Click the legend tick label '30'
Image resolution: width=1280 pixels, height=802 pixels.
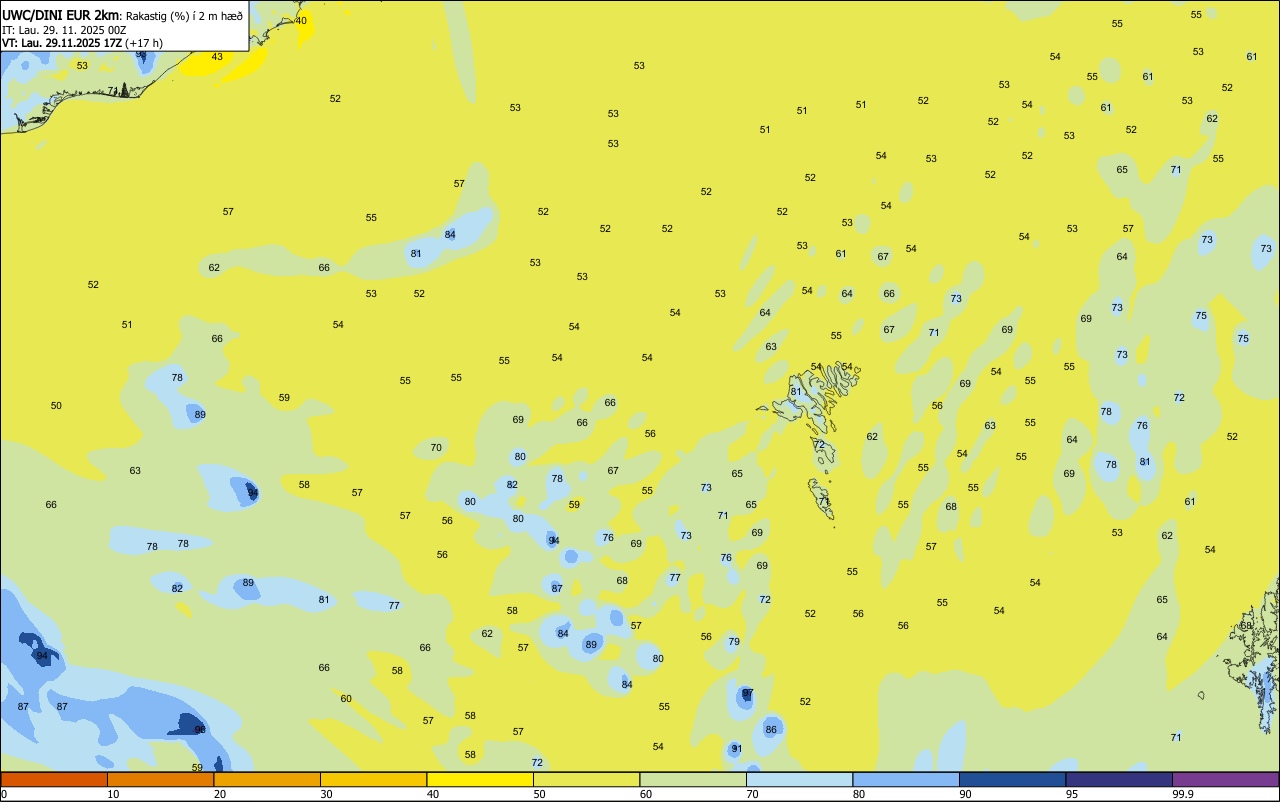pos(326,794)
